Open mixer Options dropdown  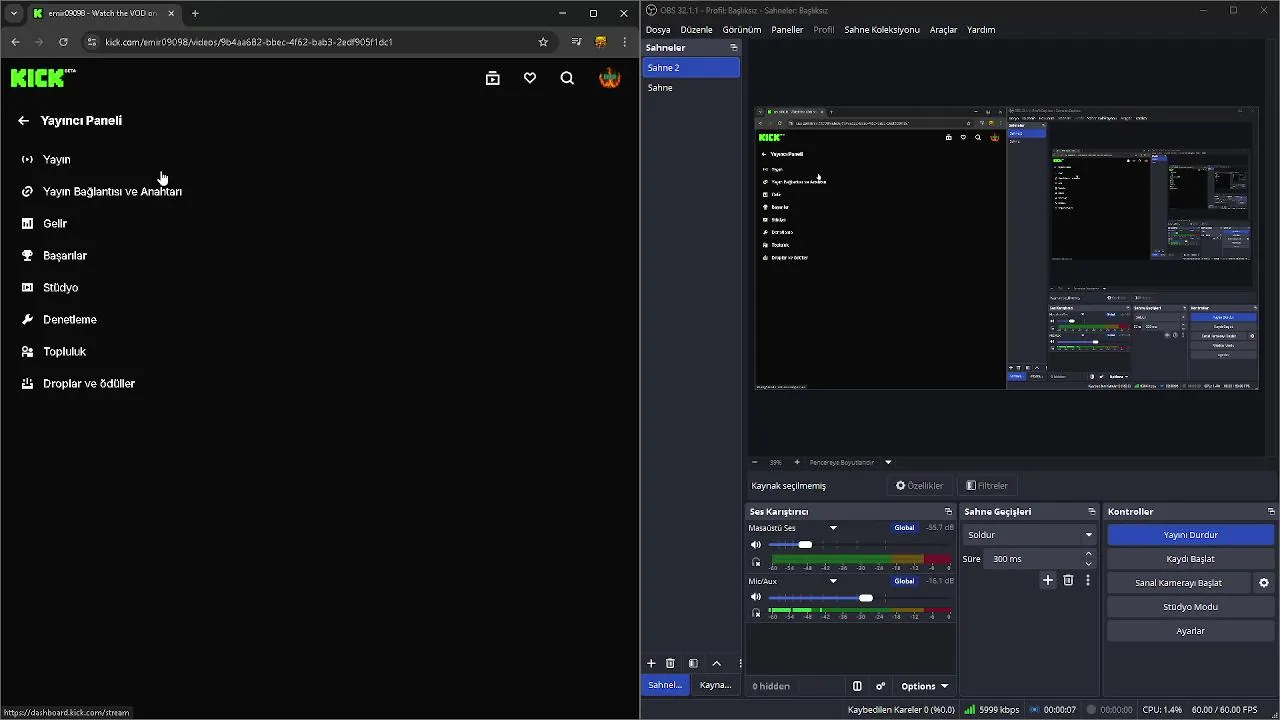tap(924, 686)
